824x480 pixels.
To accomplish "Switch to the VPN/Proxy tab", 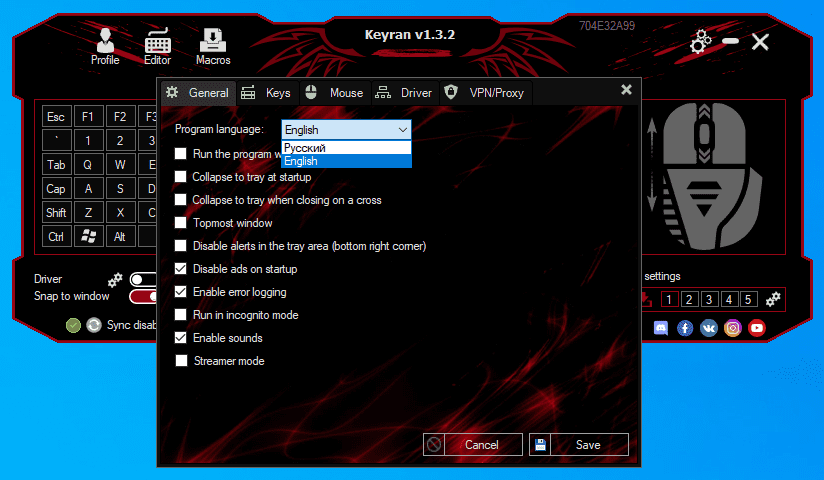I will (486, 93).
